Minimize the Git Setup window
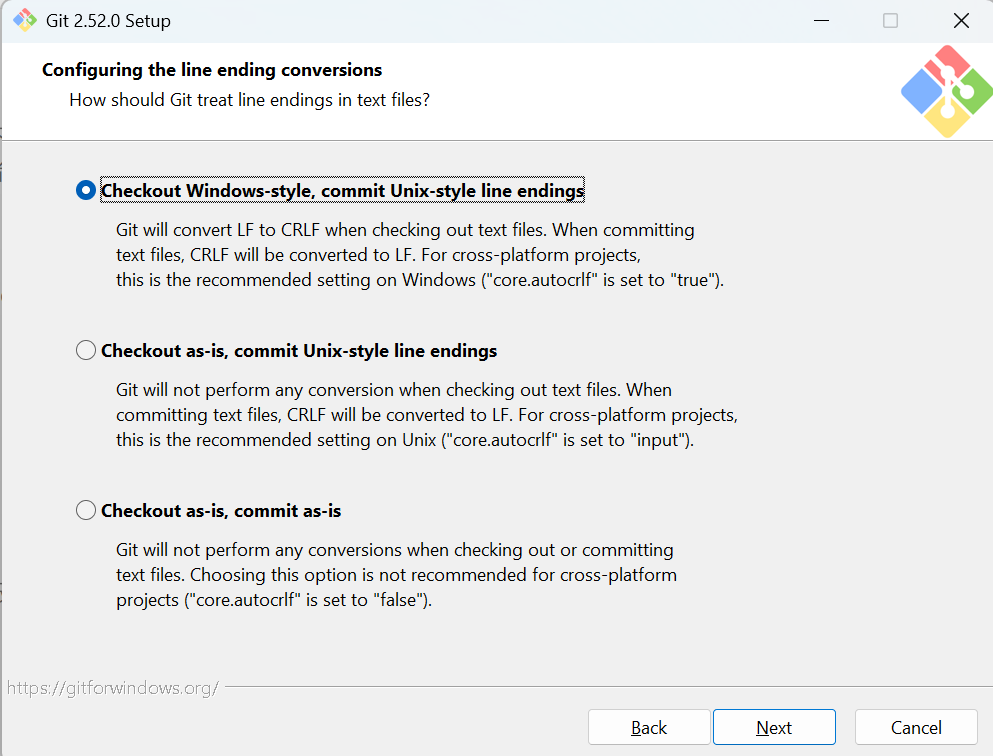The image size is (993, 756). (821, 21)
